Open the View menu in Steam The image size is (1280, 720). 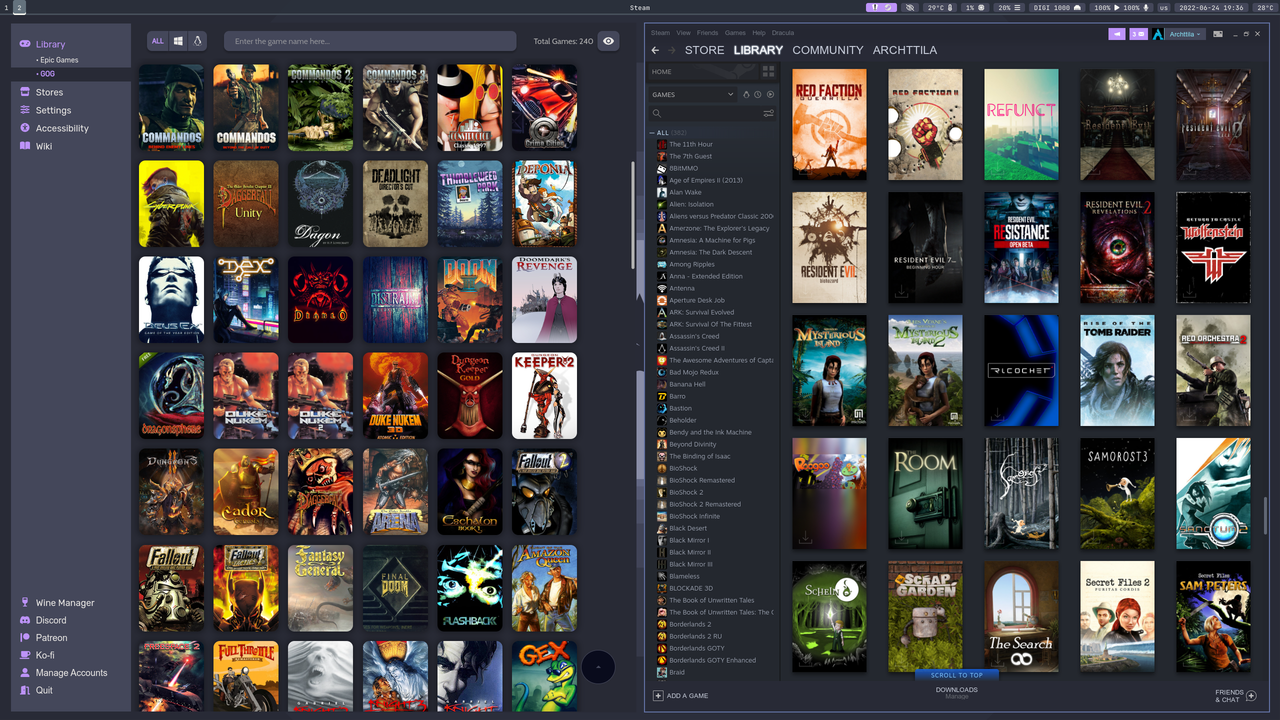(683, 33)
